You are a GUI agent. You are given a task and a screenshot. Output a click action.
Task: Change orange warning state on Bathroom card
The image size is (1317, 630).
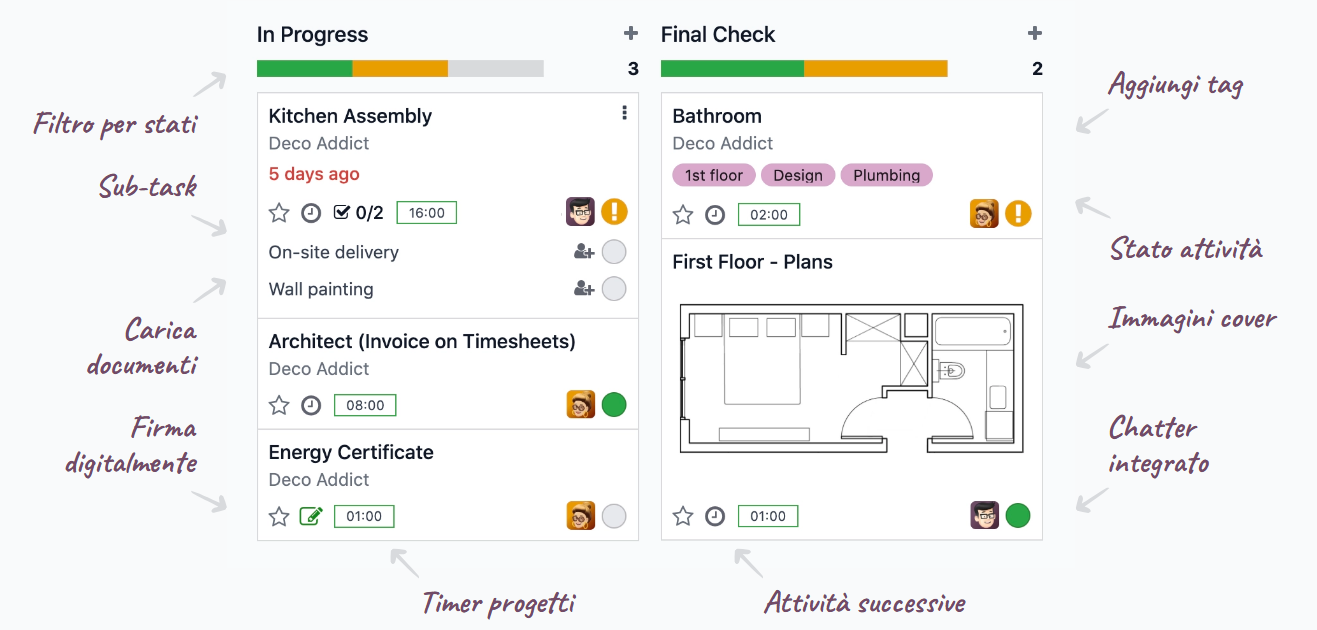tap(1018, 214)
